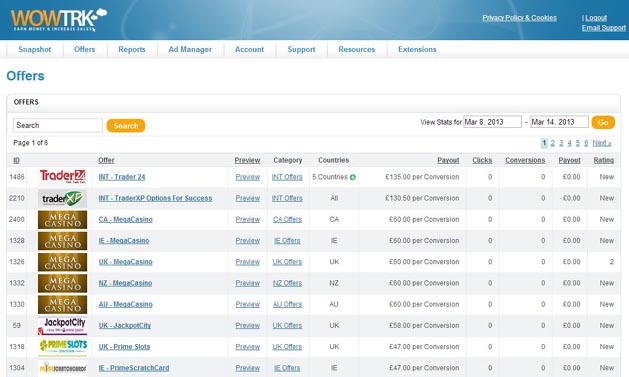This screenshot has height=377, width=629.
Task: Open UK Offers category in Prime Slots row
Action: (287, 347)
